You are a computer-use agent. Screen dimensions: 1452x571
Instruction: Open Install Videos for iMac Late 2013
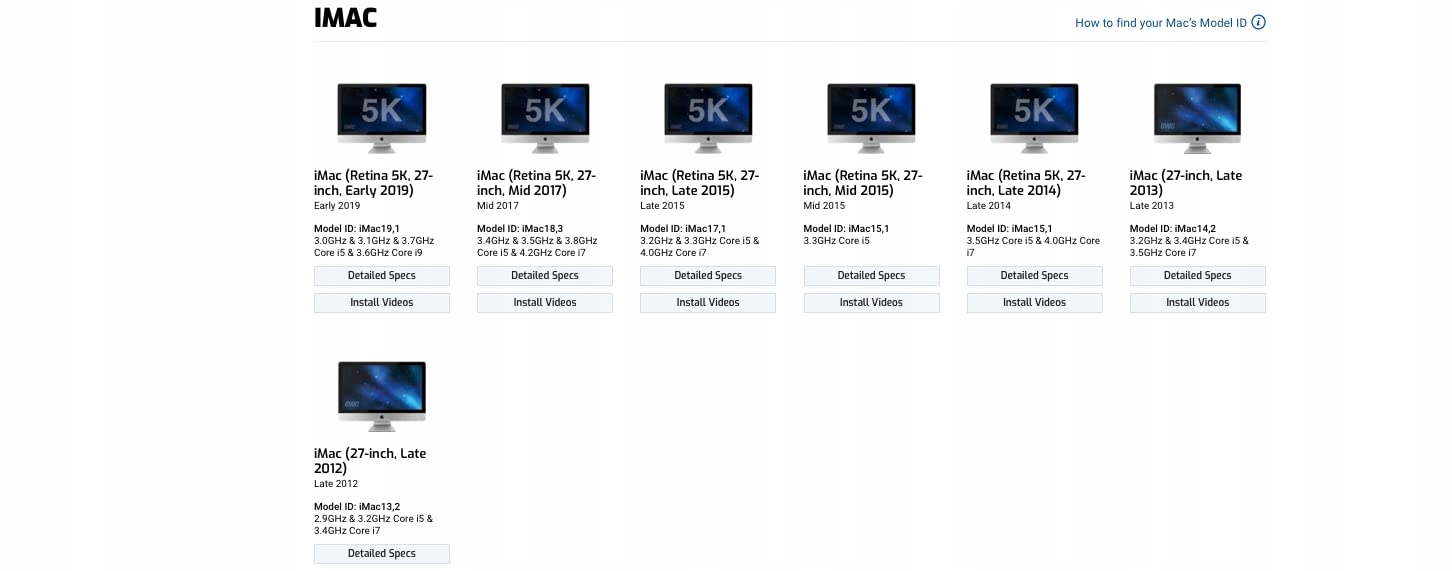(x=1197, y=303)
